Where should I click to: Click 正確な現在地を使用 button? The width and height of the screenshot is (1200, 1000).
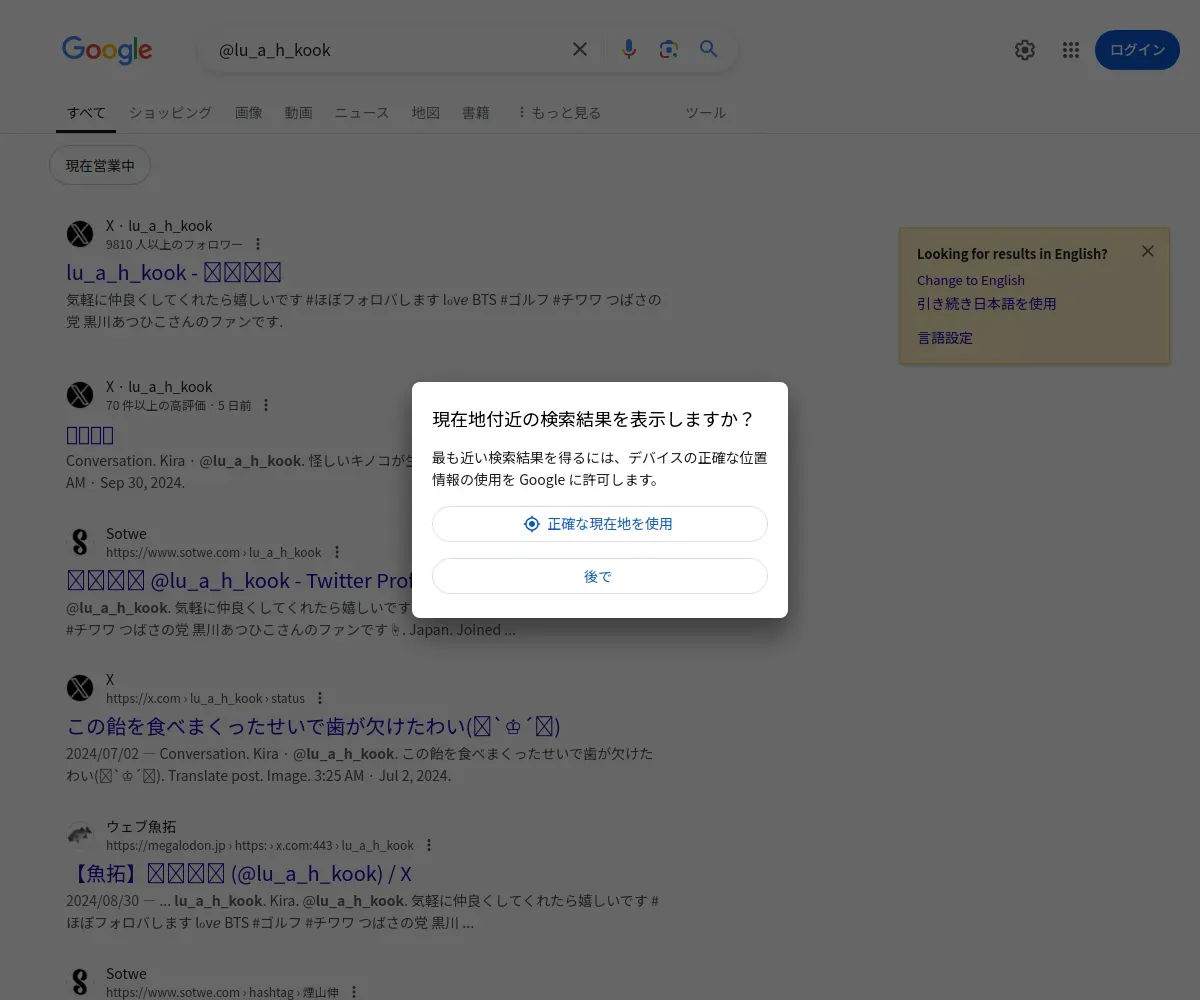(600, 524)
